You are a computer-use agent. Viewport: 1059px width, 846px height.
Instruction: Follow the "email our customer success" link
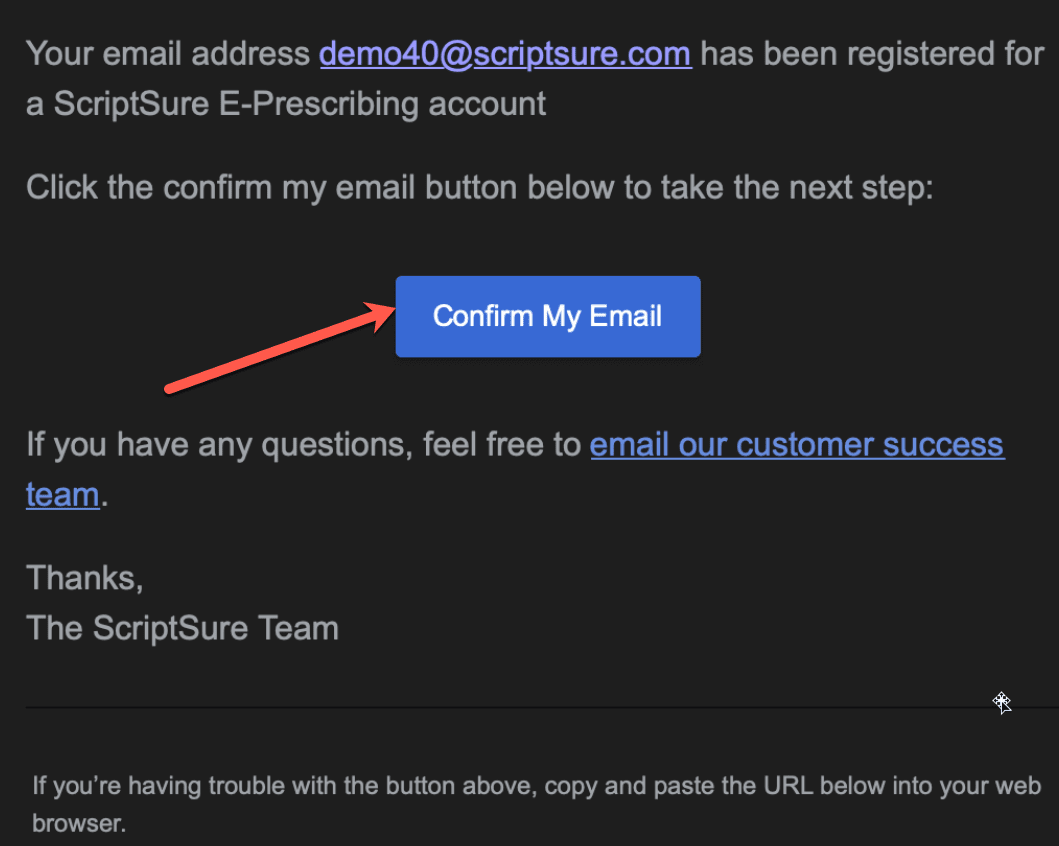pyautogui.click(x=797, y=444)
